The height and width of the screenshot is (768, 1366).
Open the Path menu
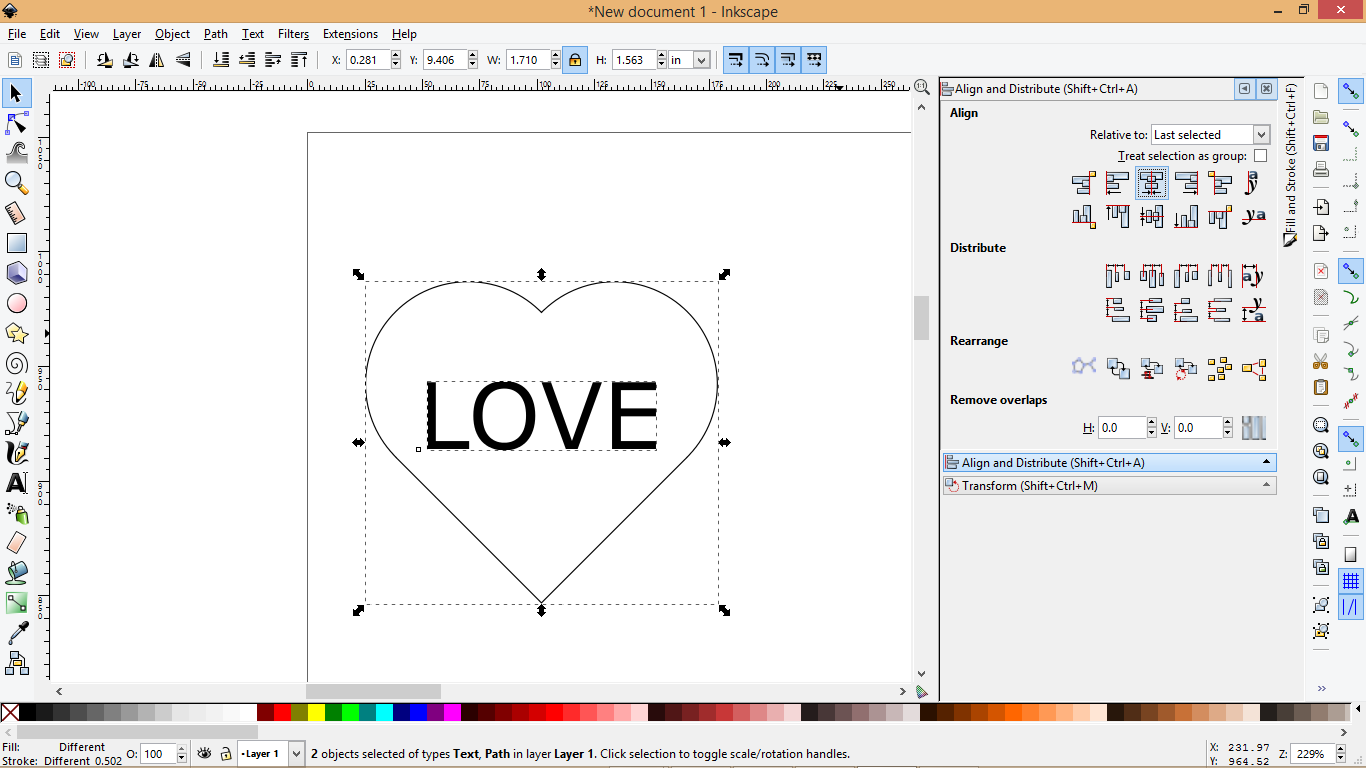[215, 33]
